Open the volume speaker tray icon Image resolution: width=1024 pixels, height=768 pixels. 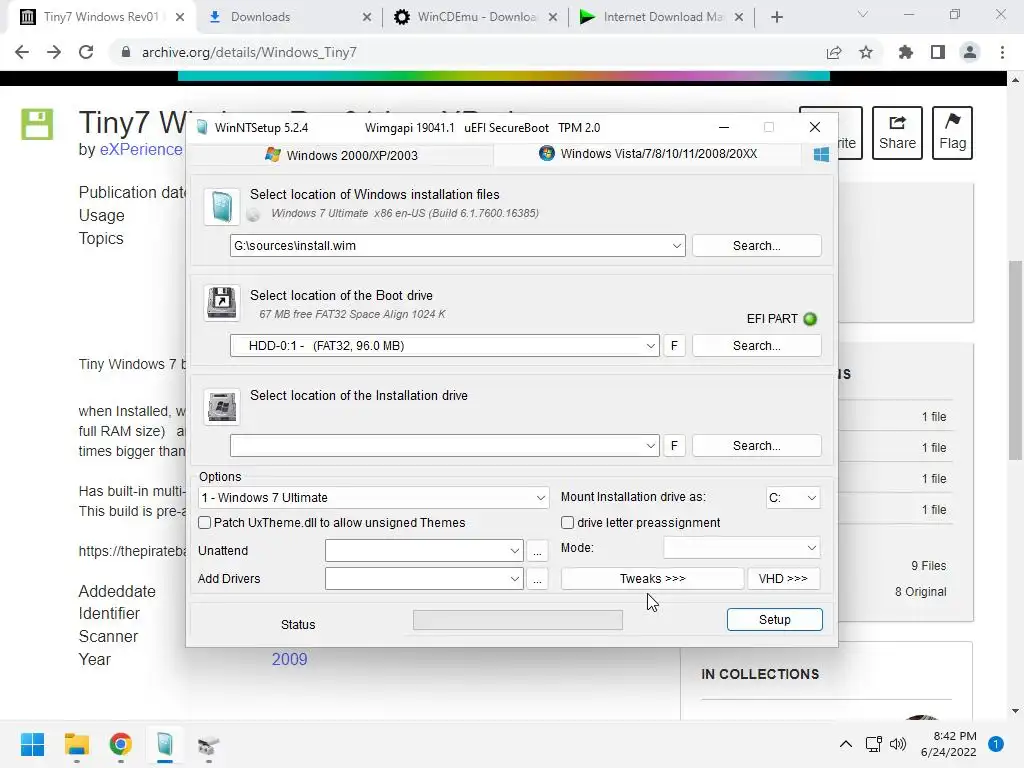point(899,744)
